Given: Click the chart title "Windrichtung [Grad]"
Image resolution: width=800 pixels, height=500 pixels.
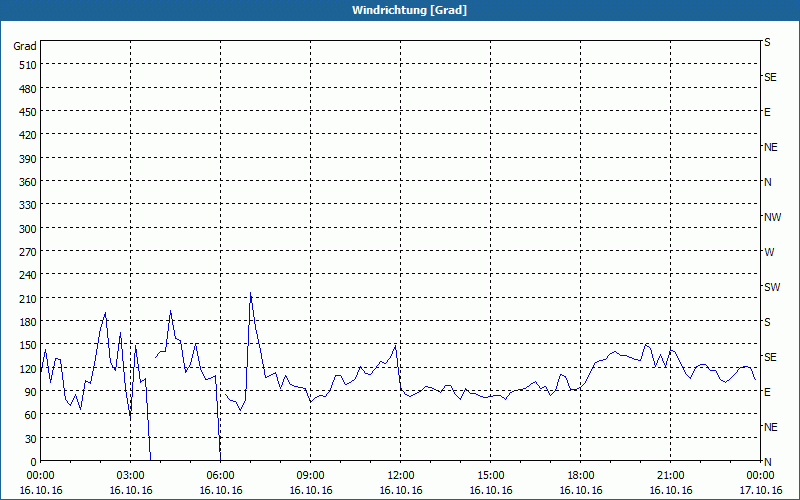Looking at the screenshot, I should coord(409,10).
